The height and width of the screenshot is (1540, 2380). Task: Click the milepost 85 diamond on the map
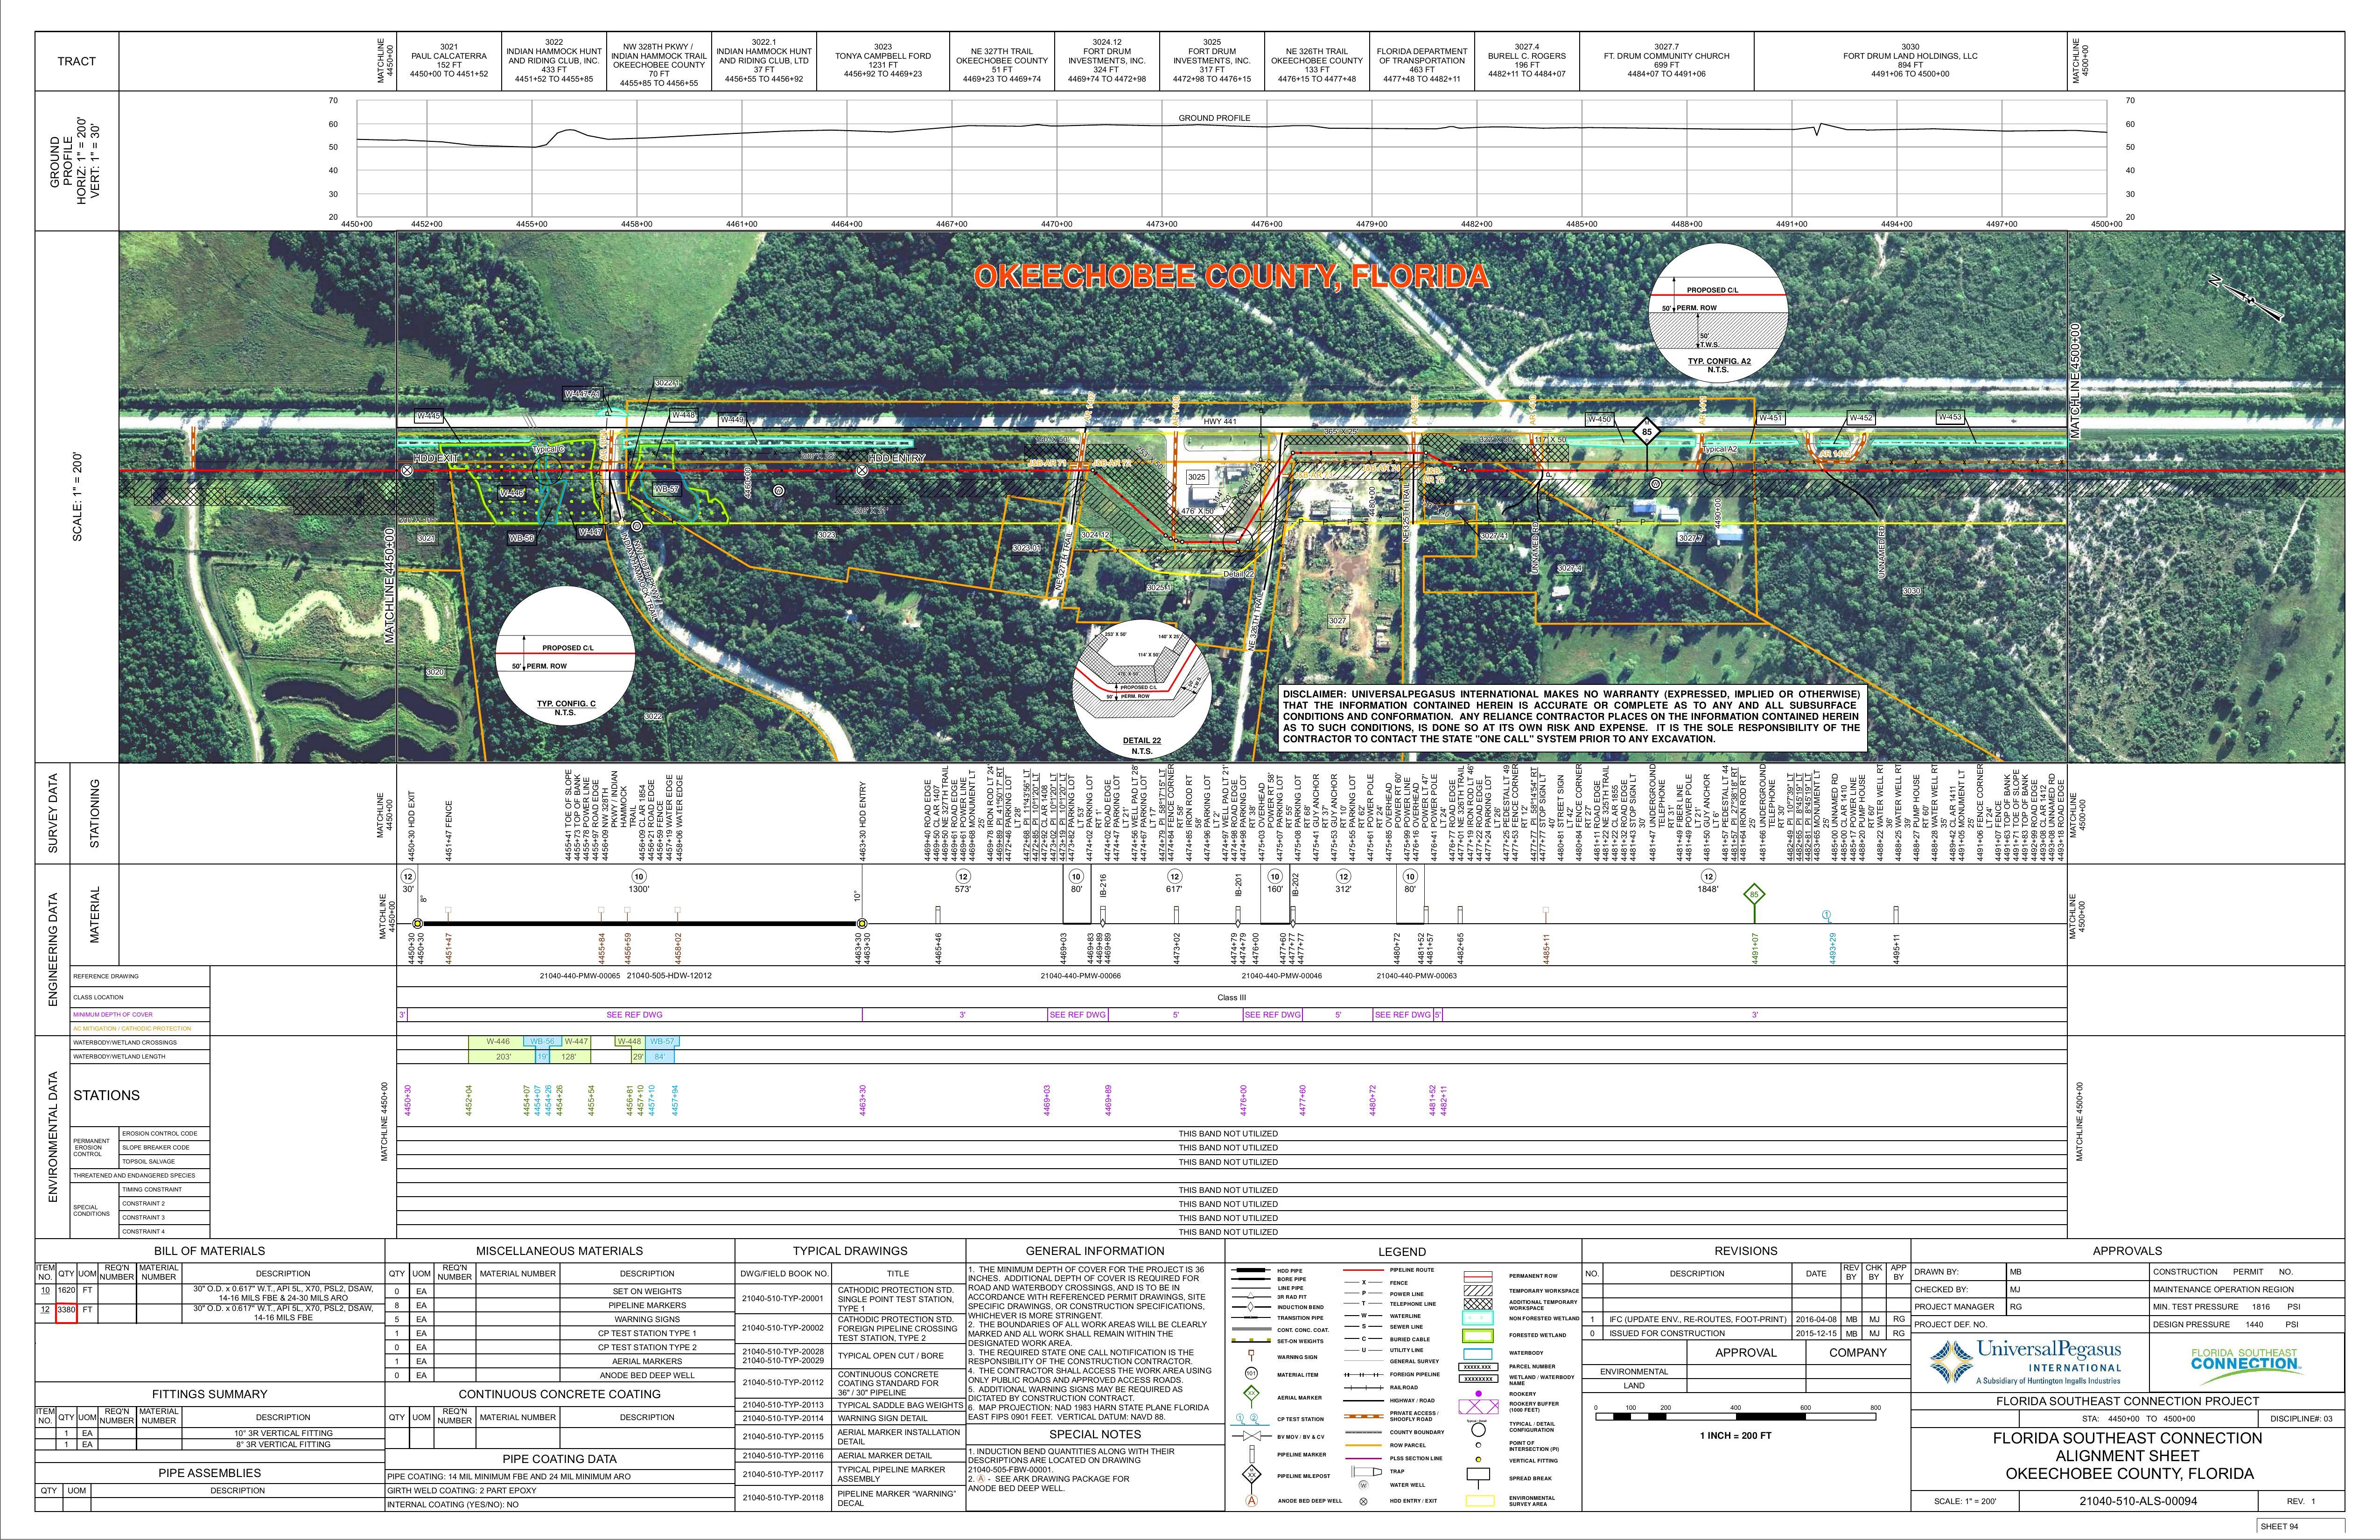pos(1646,432)
